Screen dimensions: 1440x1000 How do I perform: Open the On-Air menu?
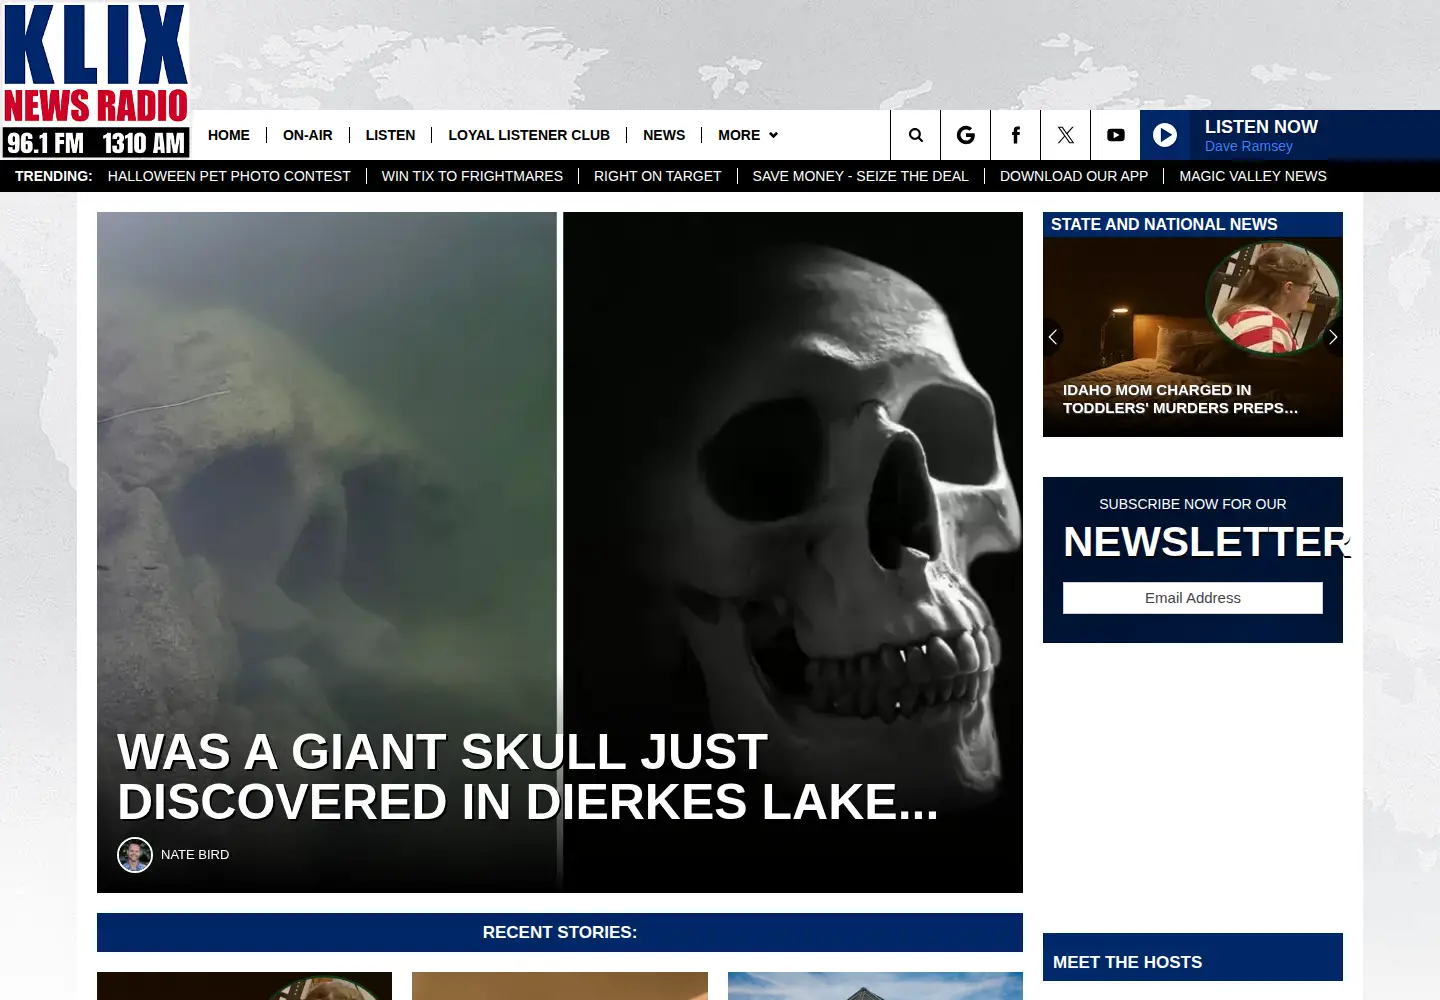pyautogui.click(x=308, y=135)
